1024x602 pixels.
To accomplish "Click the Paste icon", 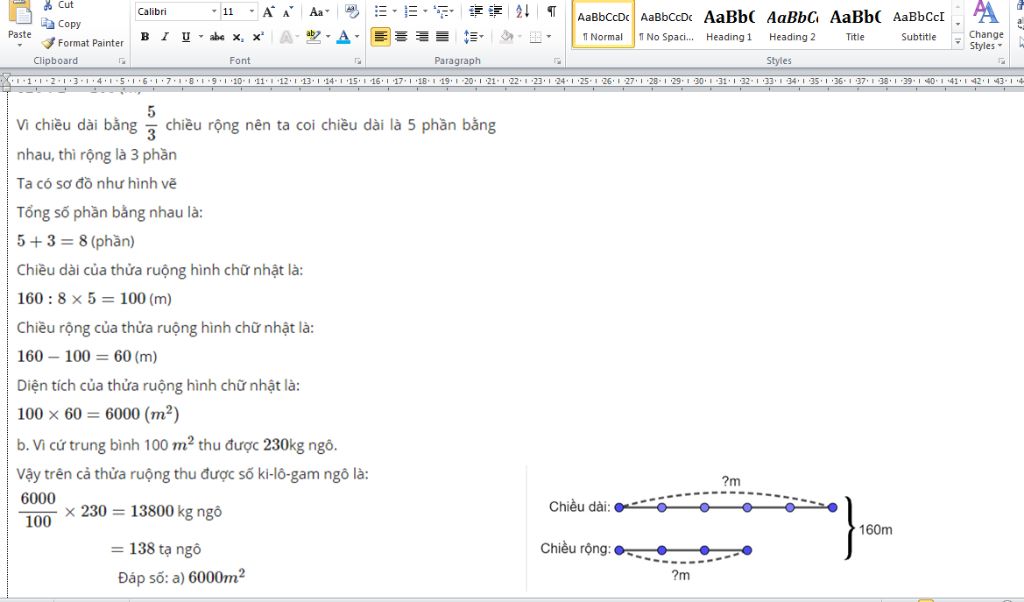I will tap(20, 12).
